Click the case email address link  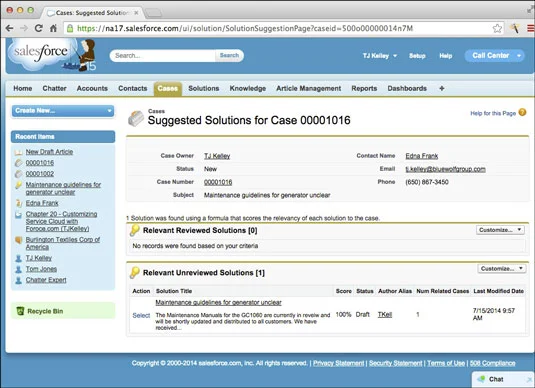(x=445, y=169)
